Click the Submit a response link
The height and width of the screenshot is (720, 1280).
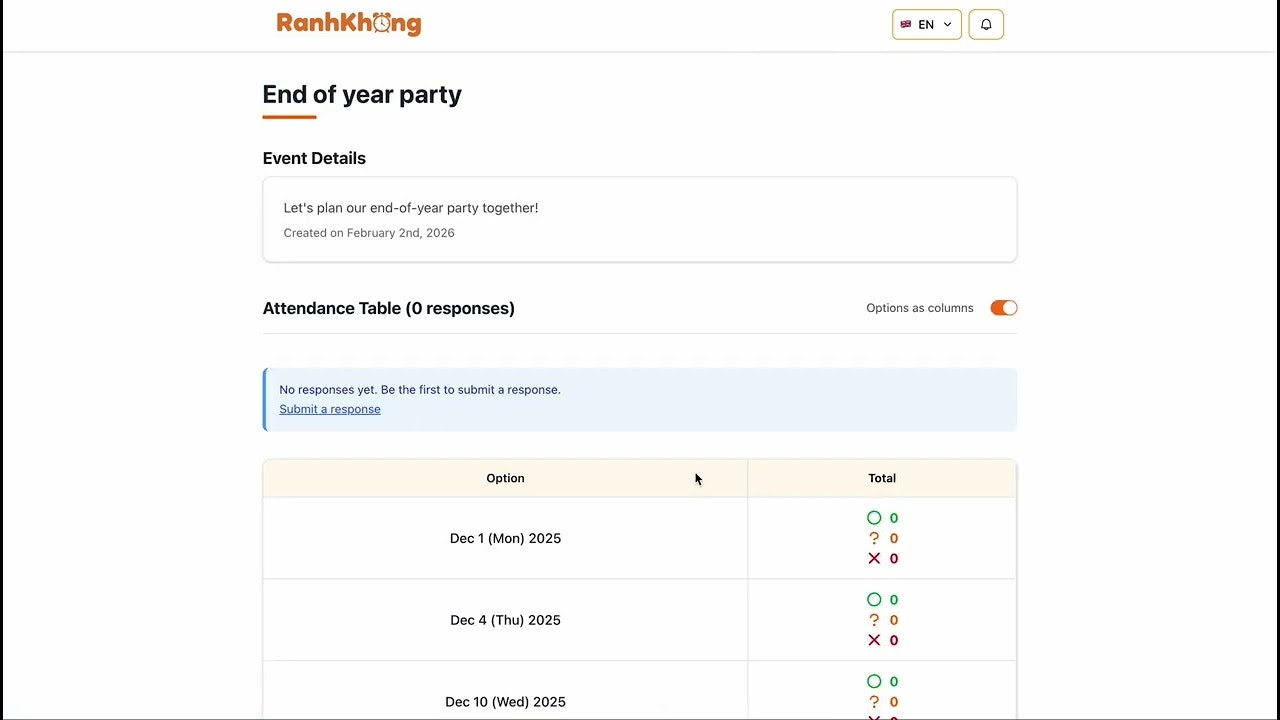[x=330, y=409]
